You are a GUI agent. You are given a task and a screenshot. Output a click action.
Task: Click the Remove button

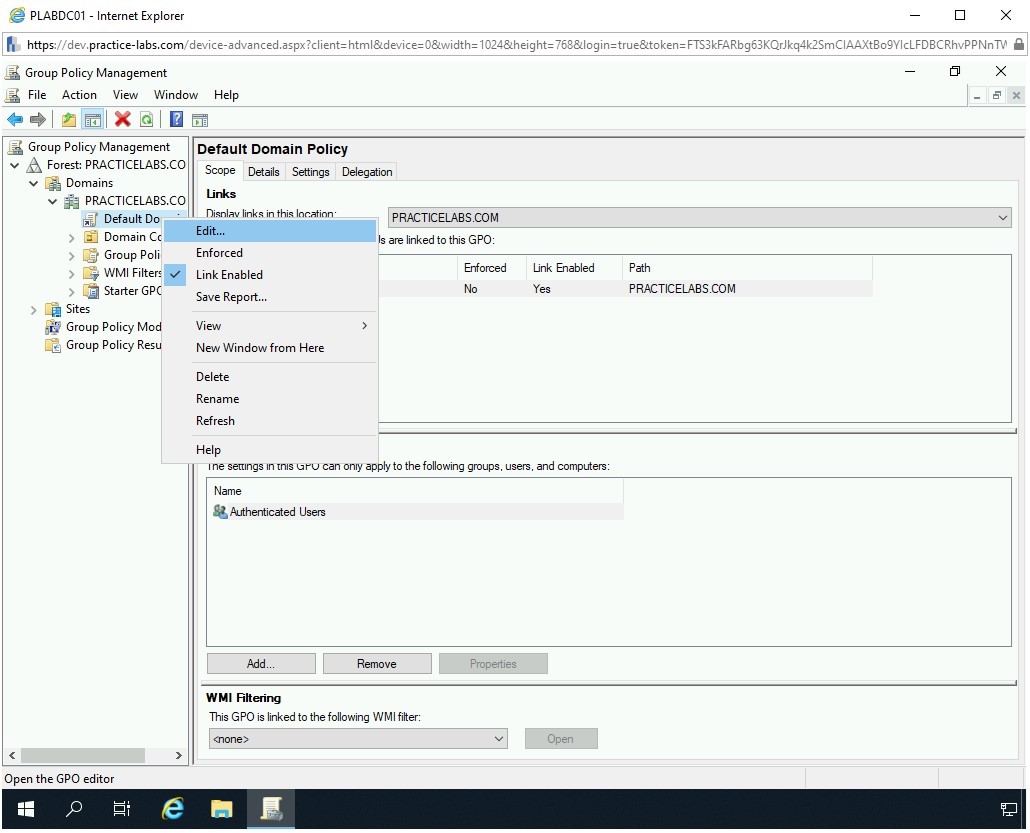(377, 664)
